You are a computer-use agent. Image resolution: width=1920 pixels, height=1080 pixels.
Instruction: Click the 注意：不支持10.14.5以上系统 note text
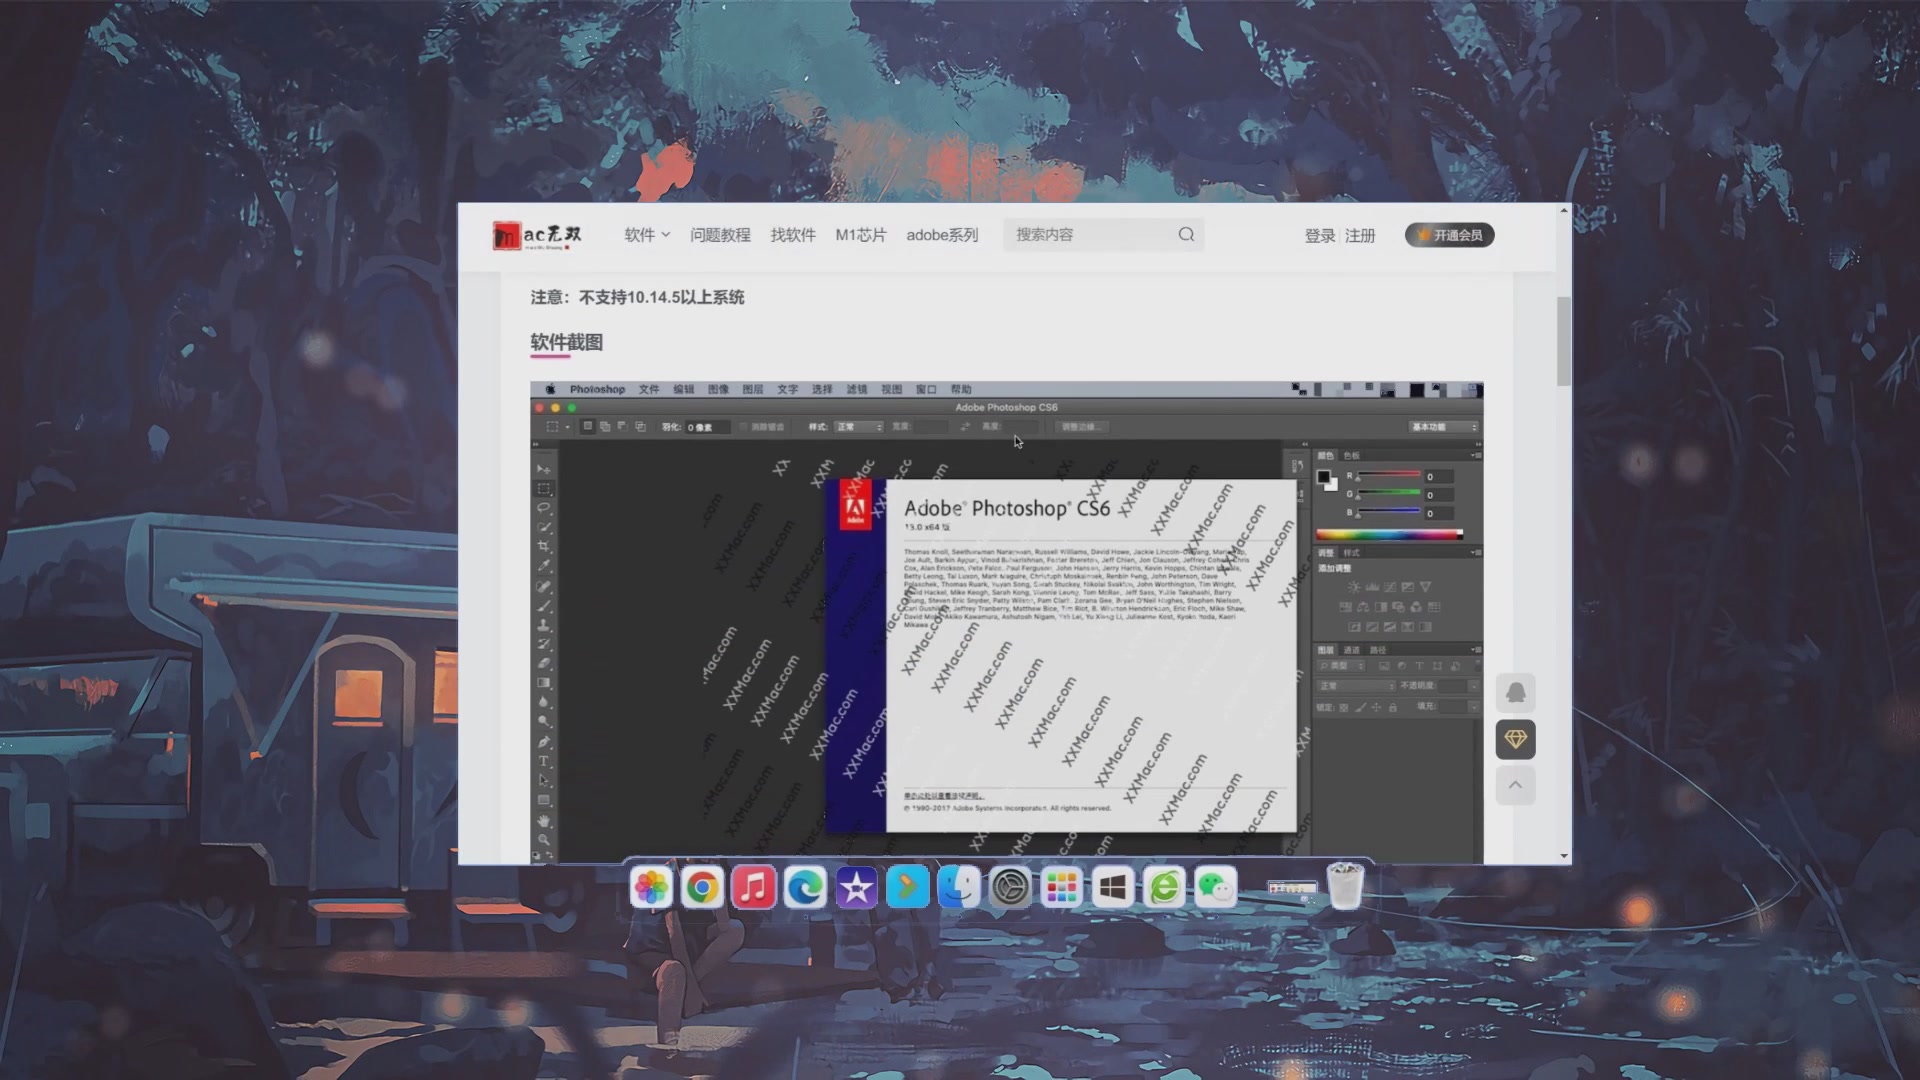(x=637, y=297)
